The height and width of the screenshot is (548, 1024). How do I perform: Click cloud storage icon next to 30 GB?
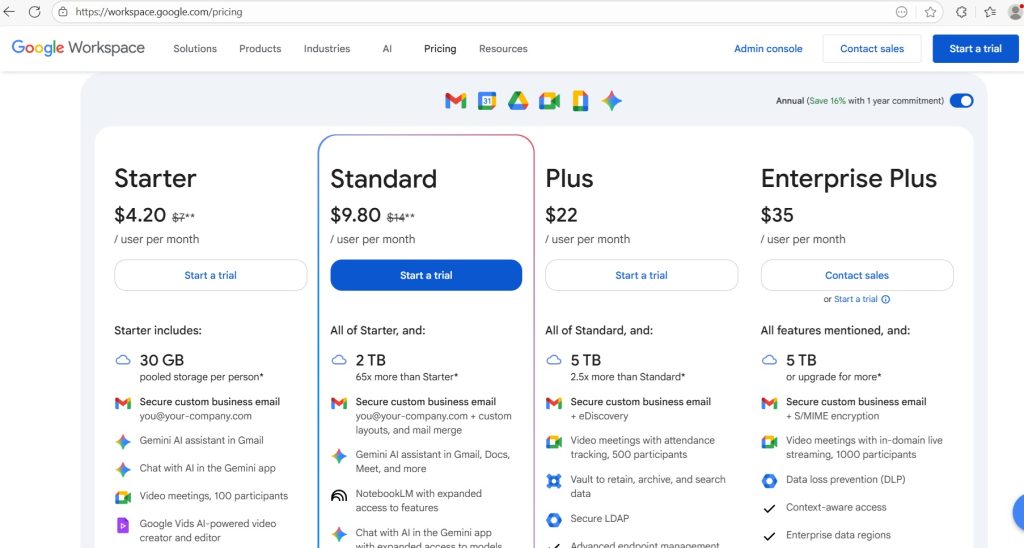[123, 360]
